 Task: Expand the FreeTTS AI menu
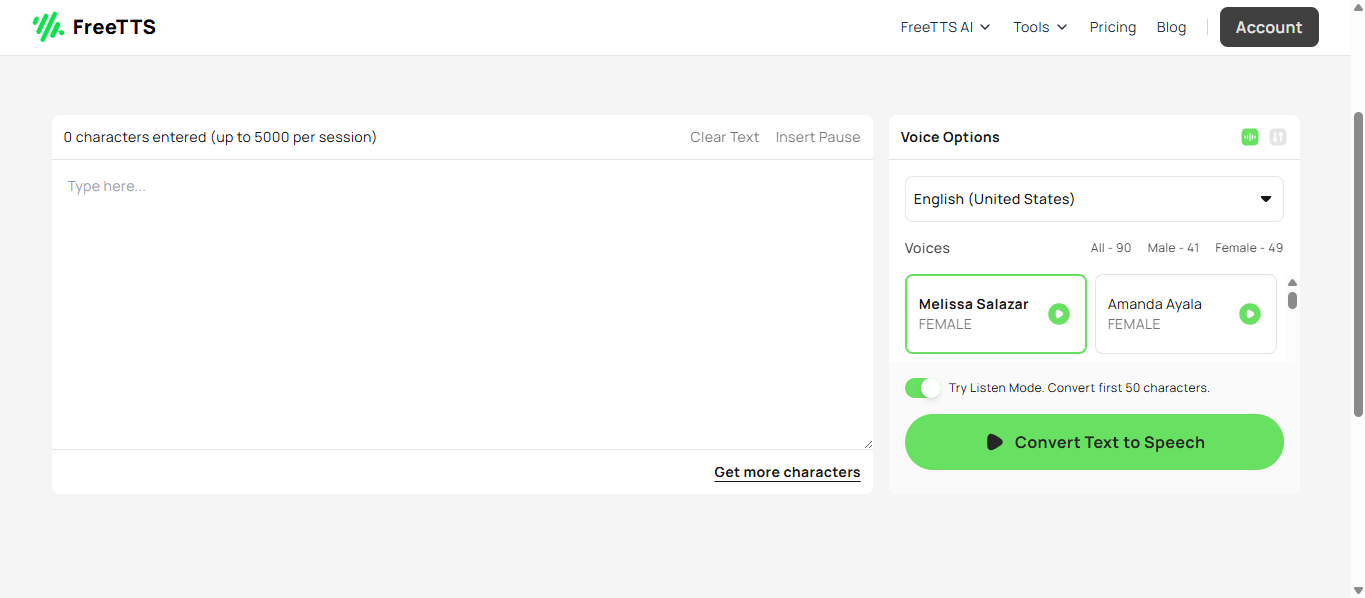pos(945,27)
